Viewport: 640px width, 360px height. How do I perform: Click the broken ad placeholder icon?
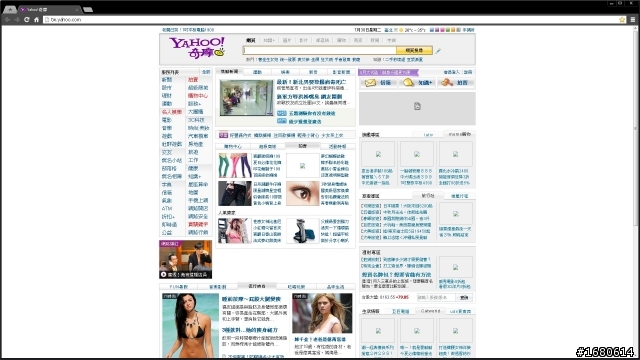pos(417,107)
